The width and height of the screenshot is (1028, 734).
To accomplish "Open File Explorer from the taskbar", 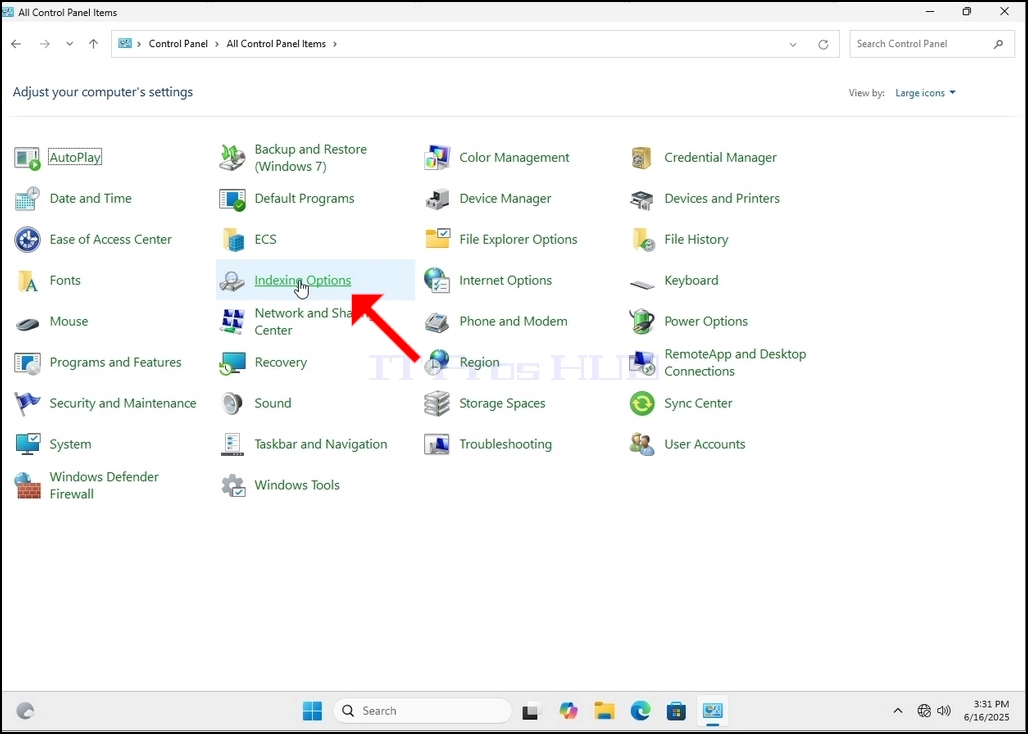I will [604, 710].
